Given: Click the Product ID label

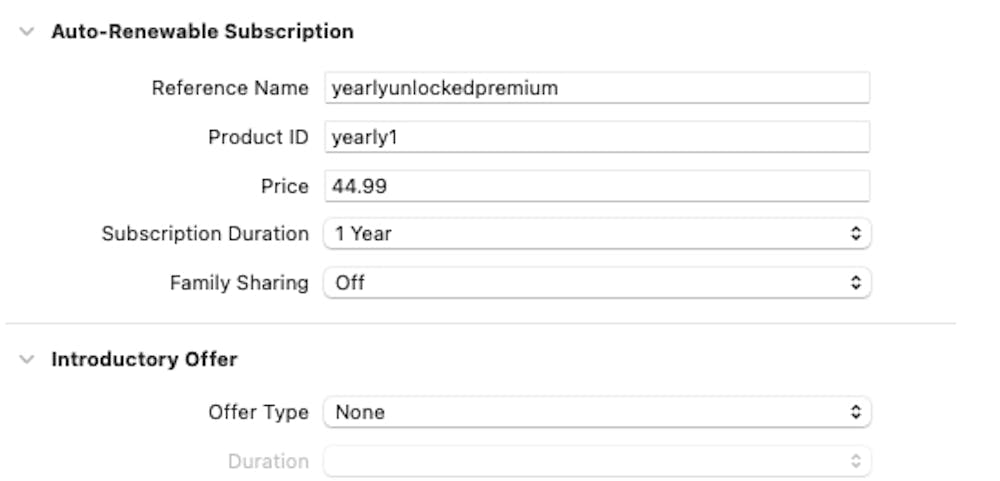Looking at the screenshot, I should click(258, 137).
